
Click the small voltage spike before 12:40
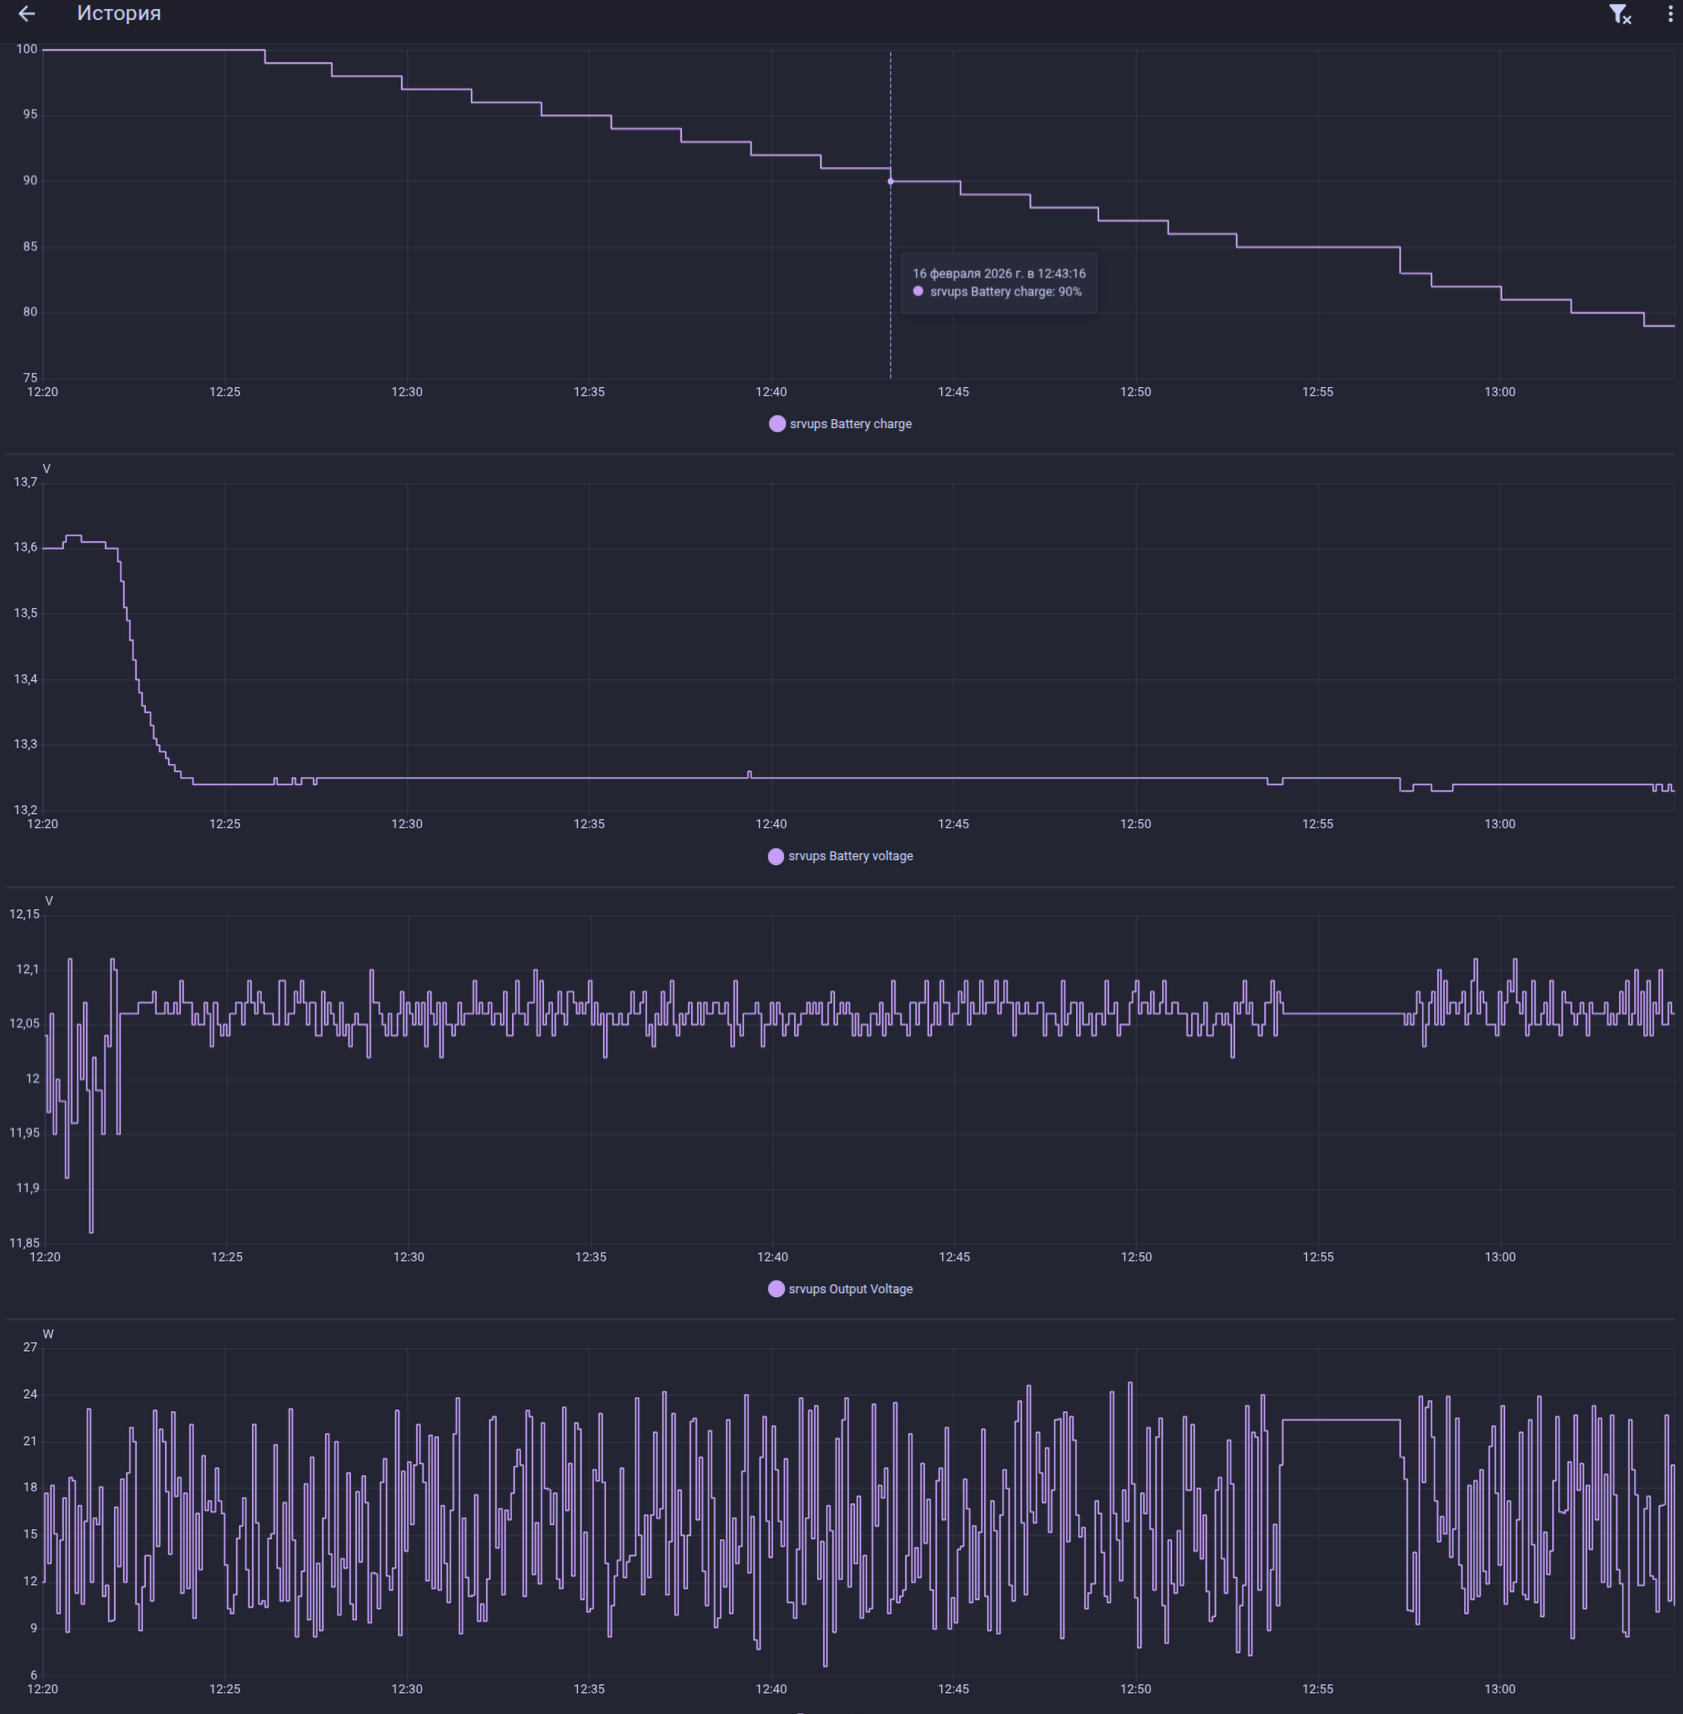pos(750,773)
